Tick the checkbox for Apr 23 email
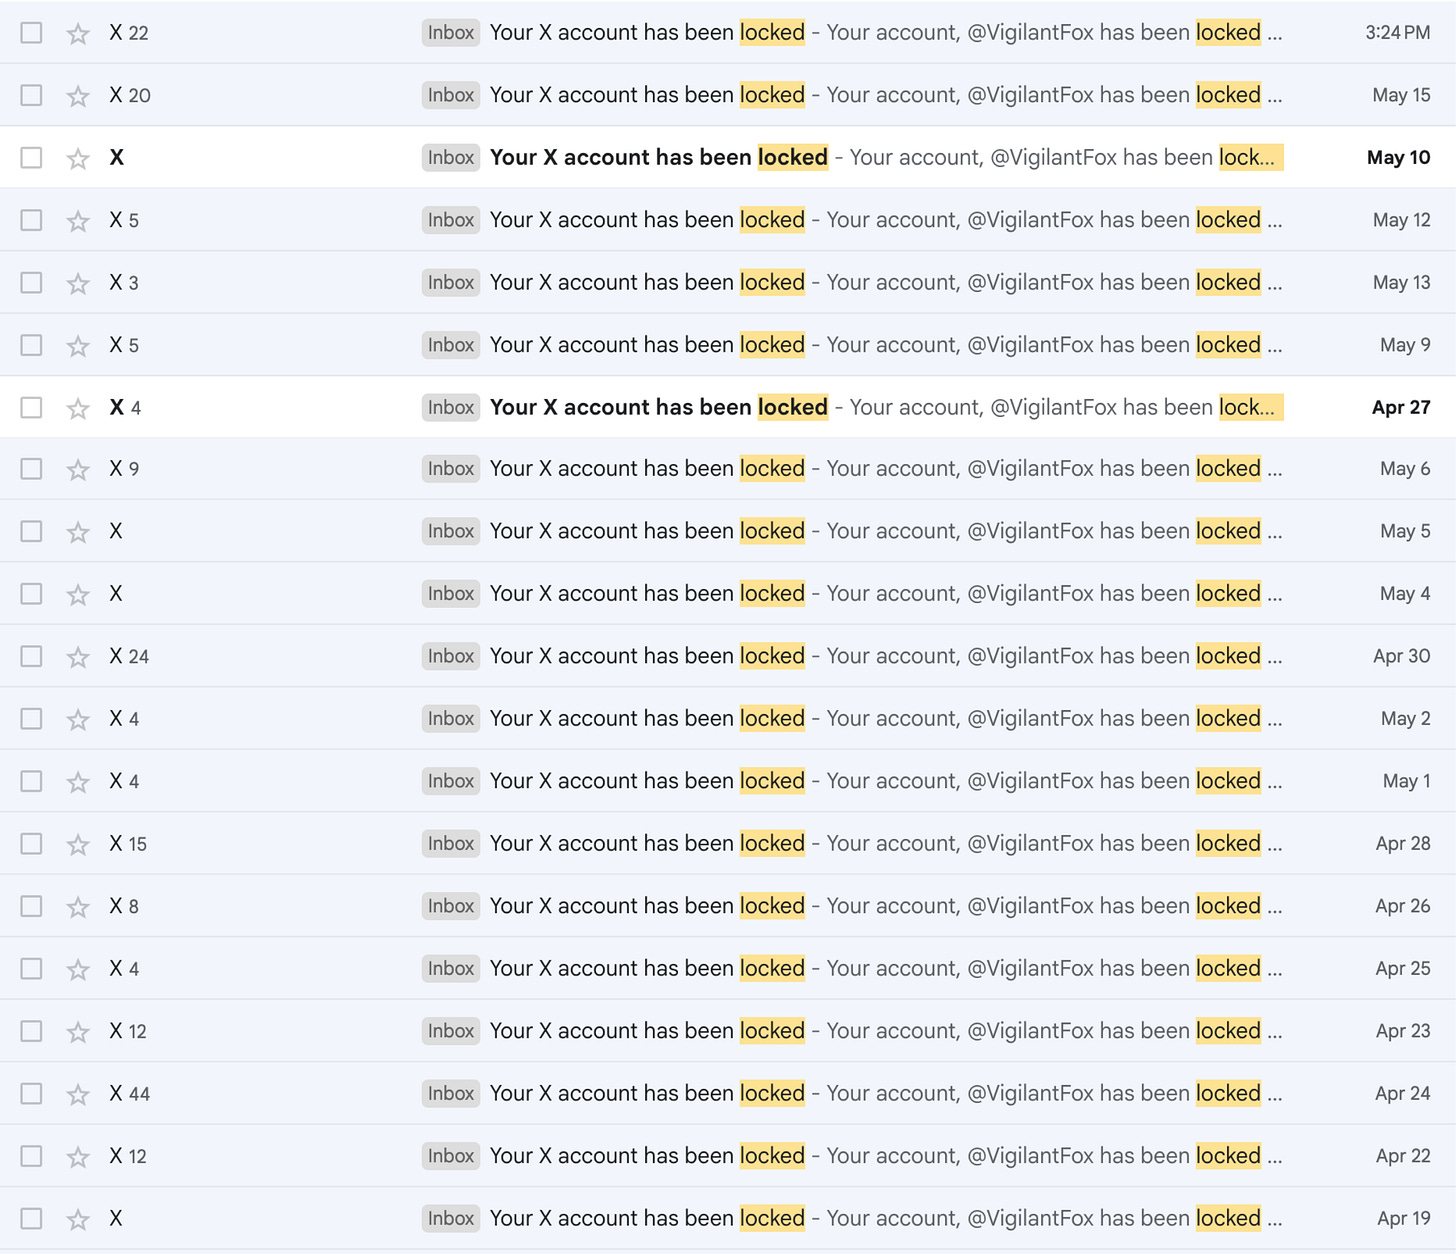The image size is (1456, 1254). (x=32, y=1031)
